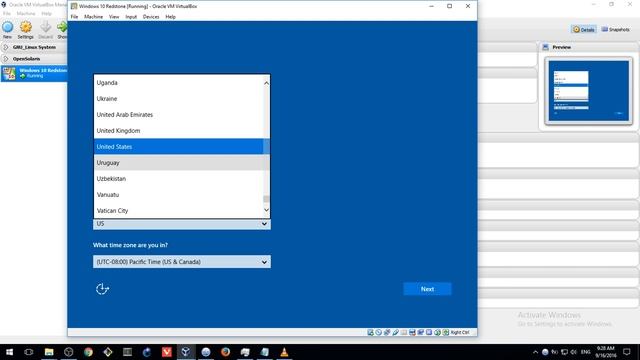The width and height of the screenshot is (640, 360).
Task: Open Vivaldi browser from the taskbar
Action: (x=167, y=352)
